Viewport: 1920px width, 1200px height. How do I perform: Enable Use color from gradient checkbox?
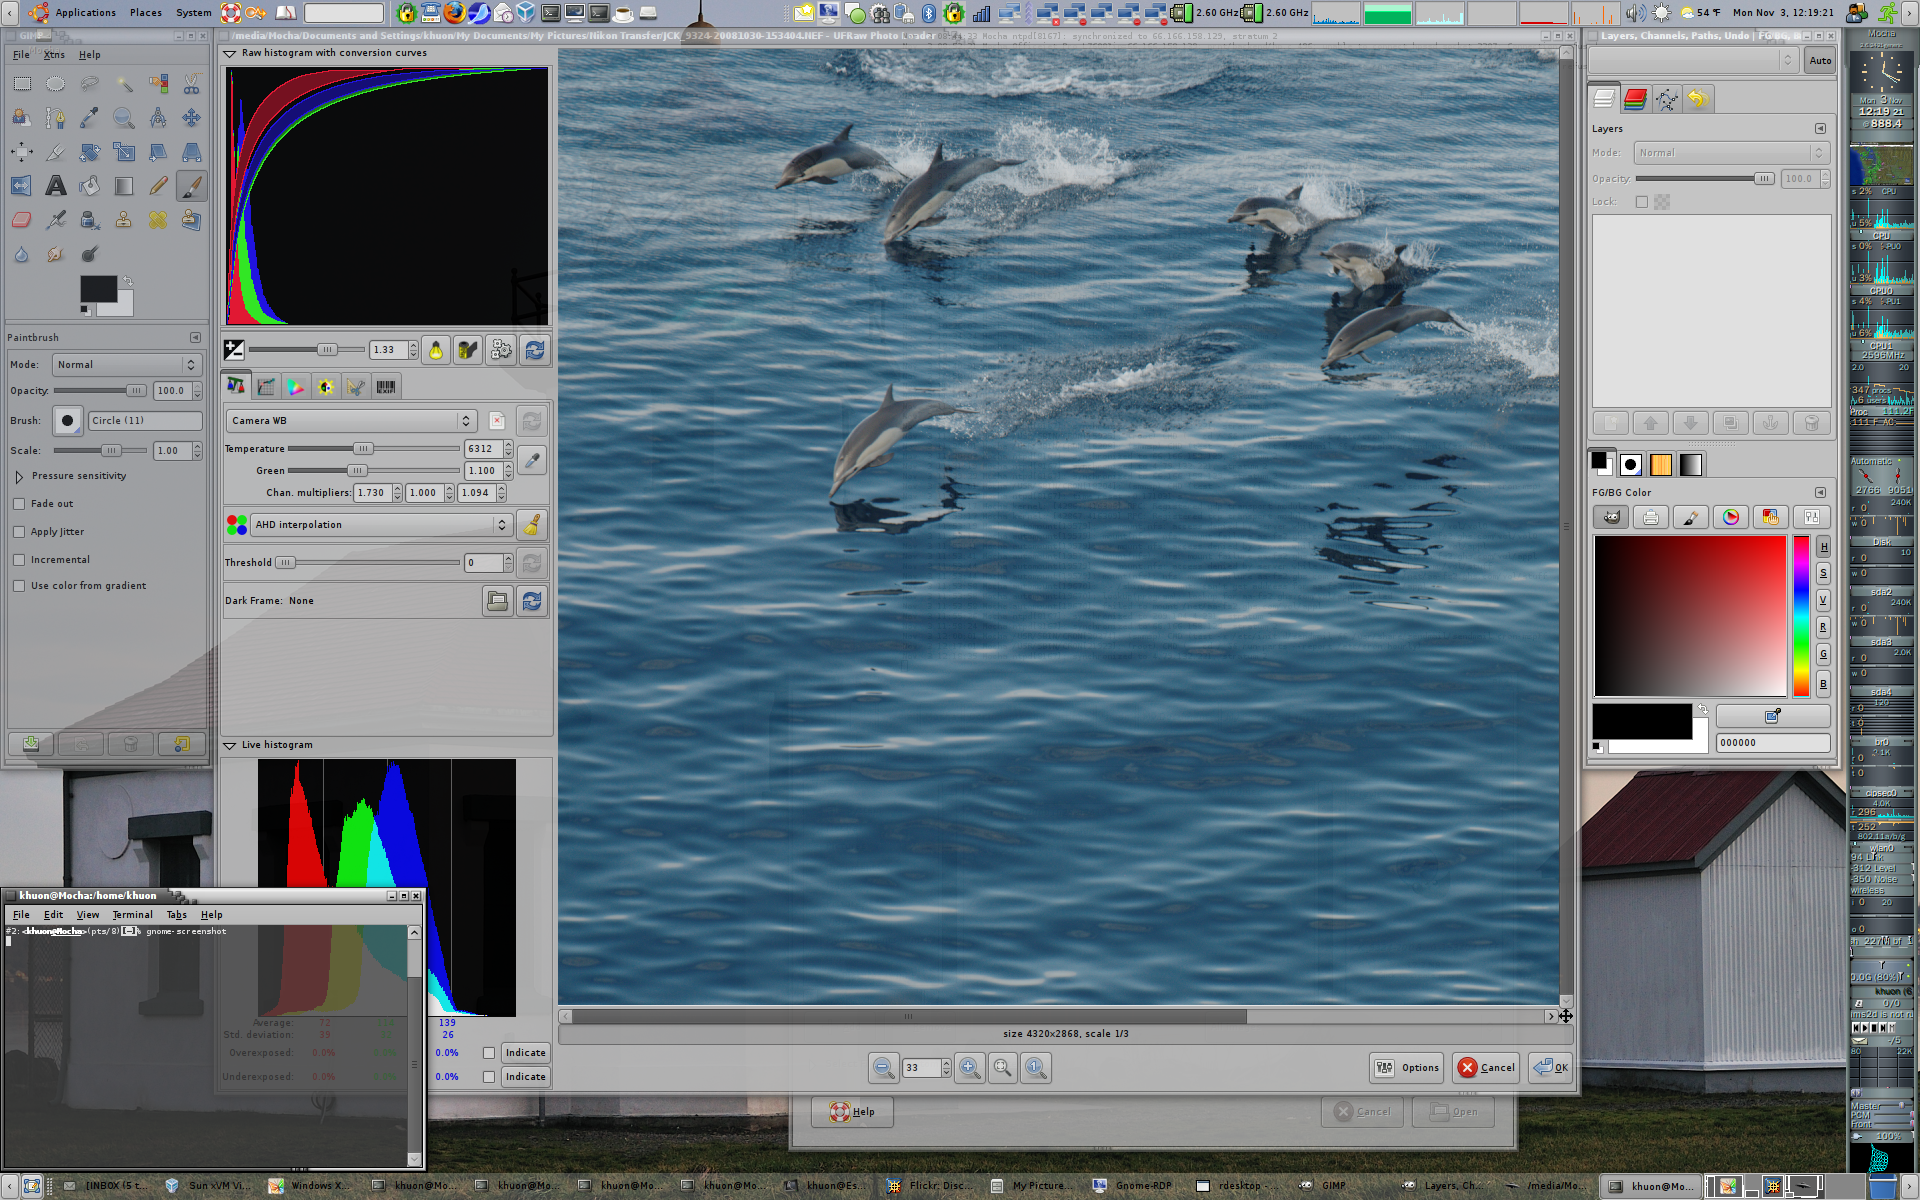pos(19,586)
